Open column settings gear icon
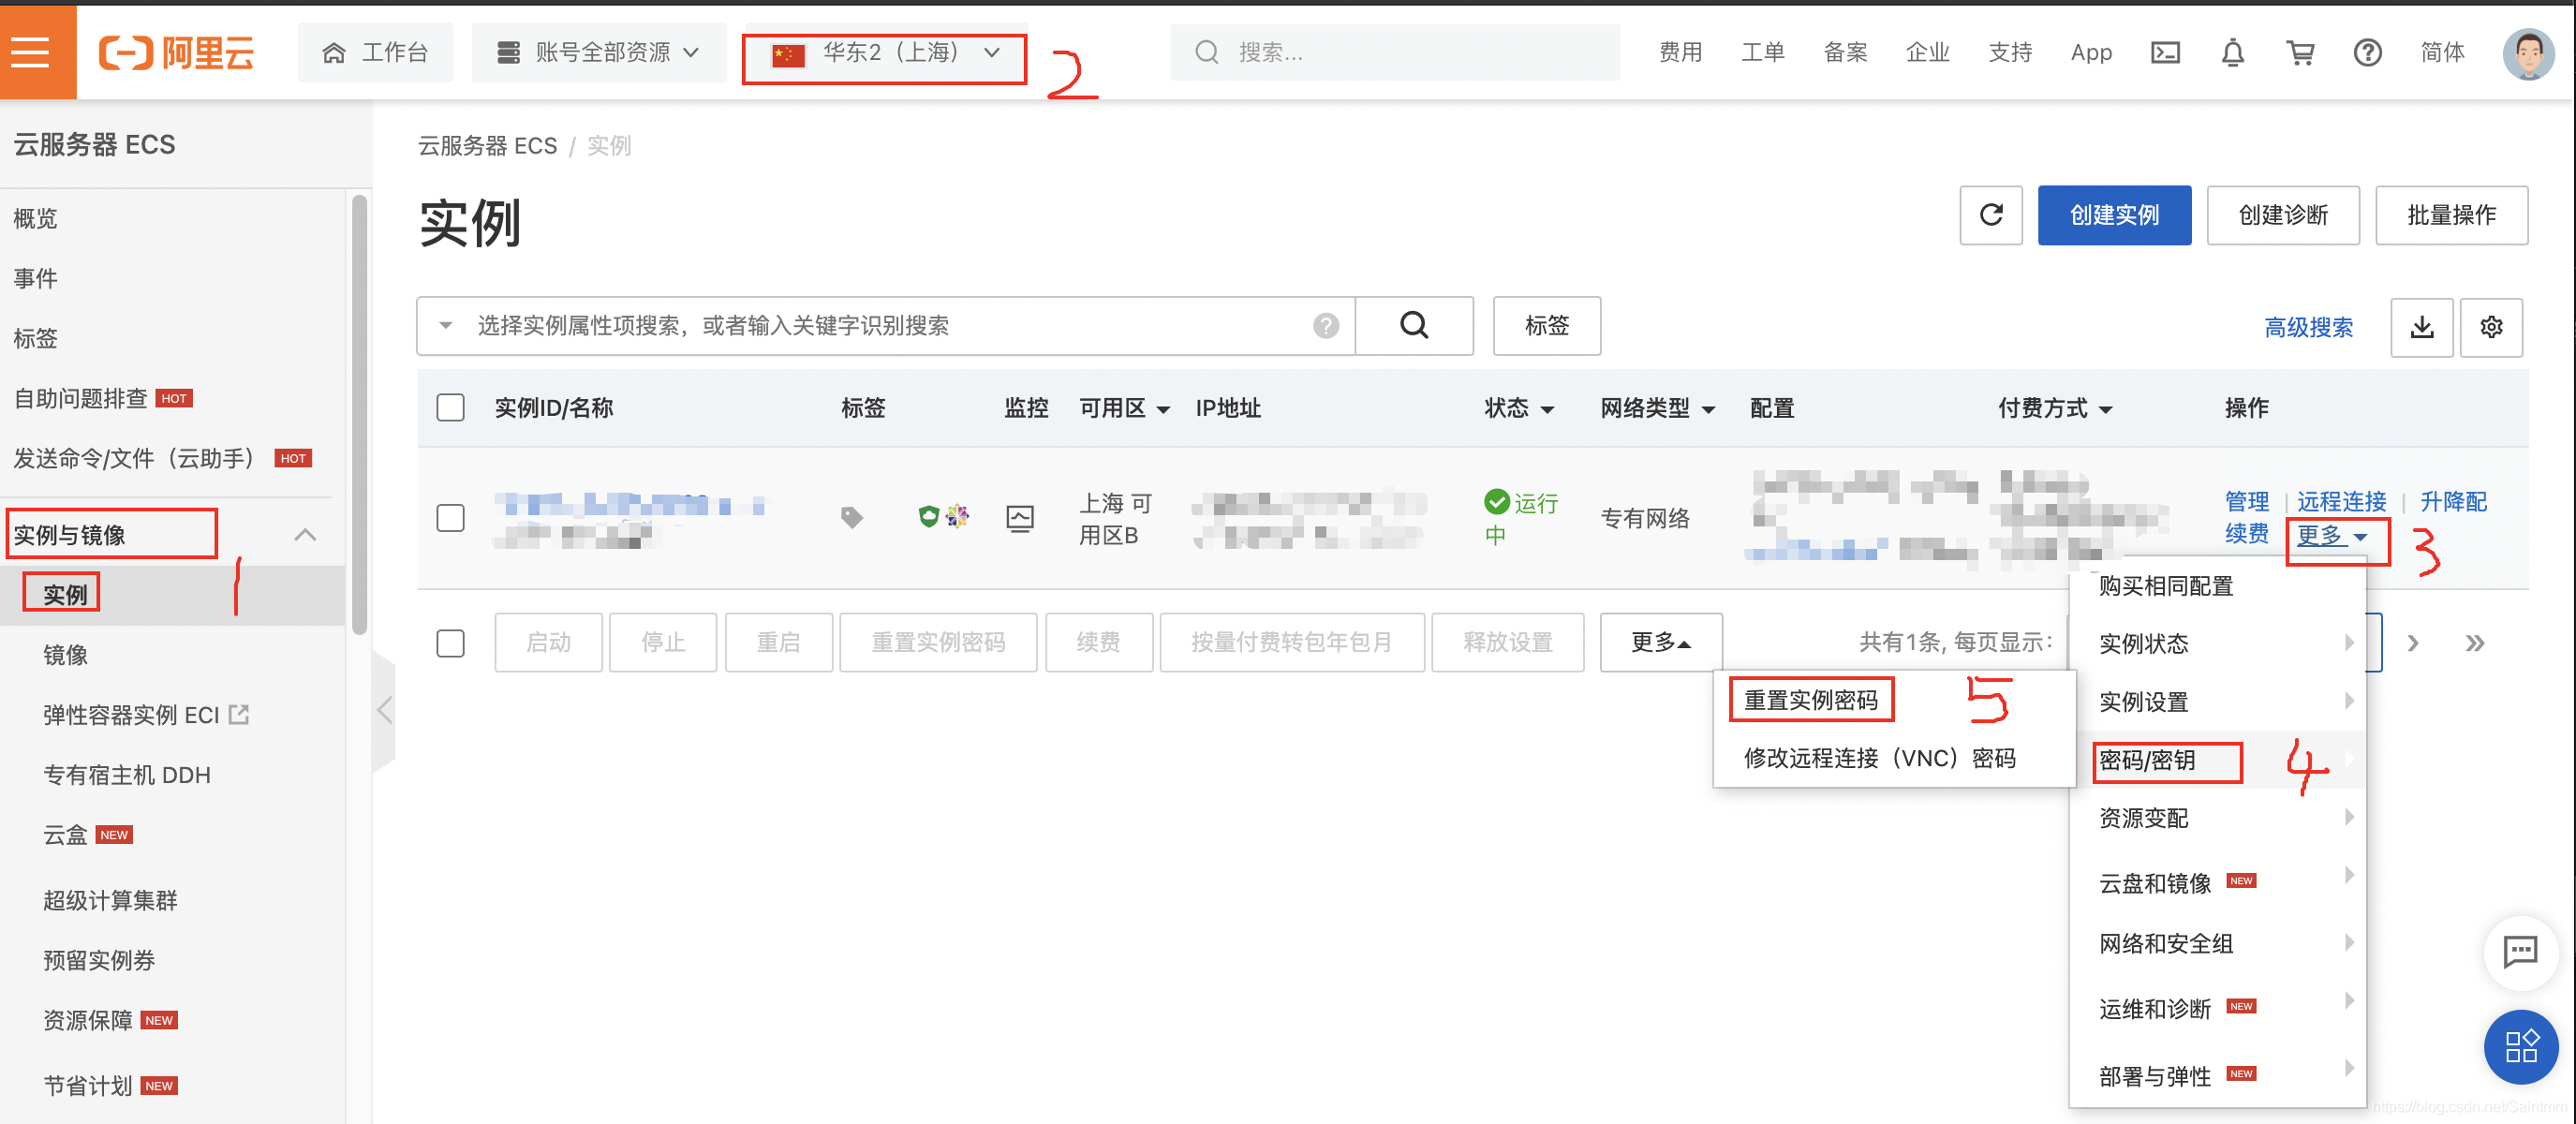The image size is (2576, 1124). click(2490, 327)
